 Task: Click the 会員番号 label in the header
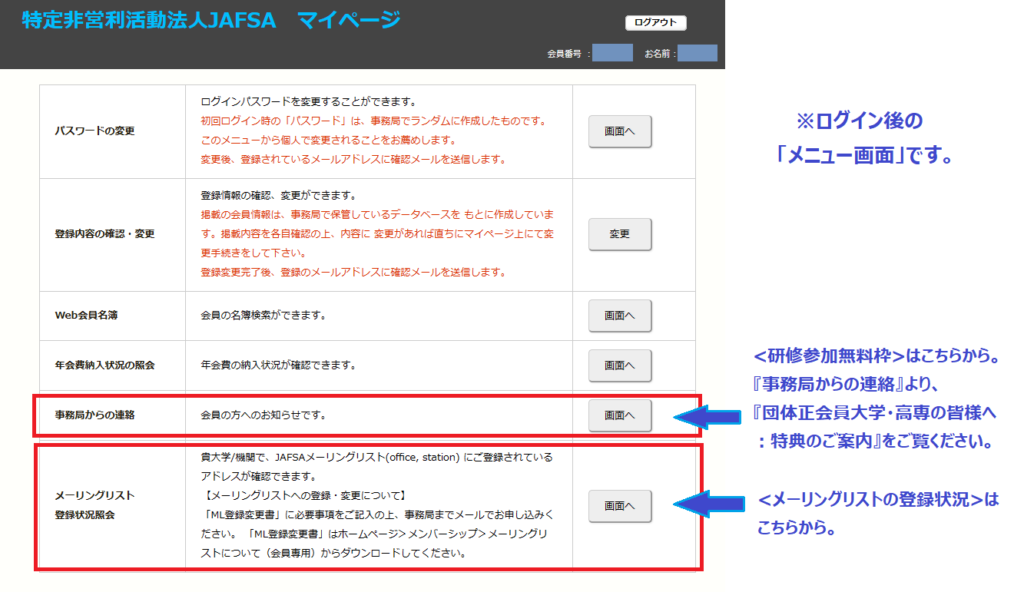point(564,54)
